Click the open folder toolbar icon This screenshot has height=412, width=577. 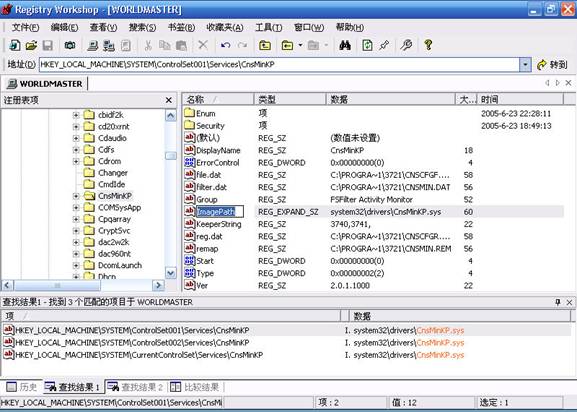(x=31, y=45)
